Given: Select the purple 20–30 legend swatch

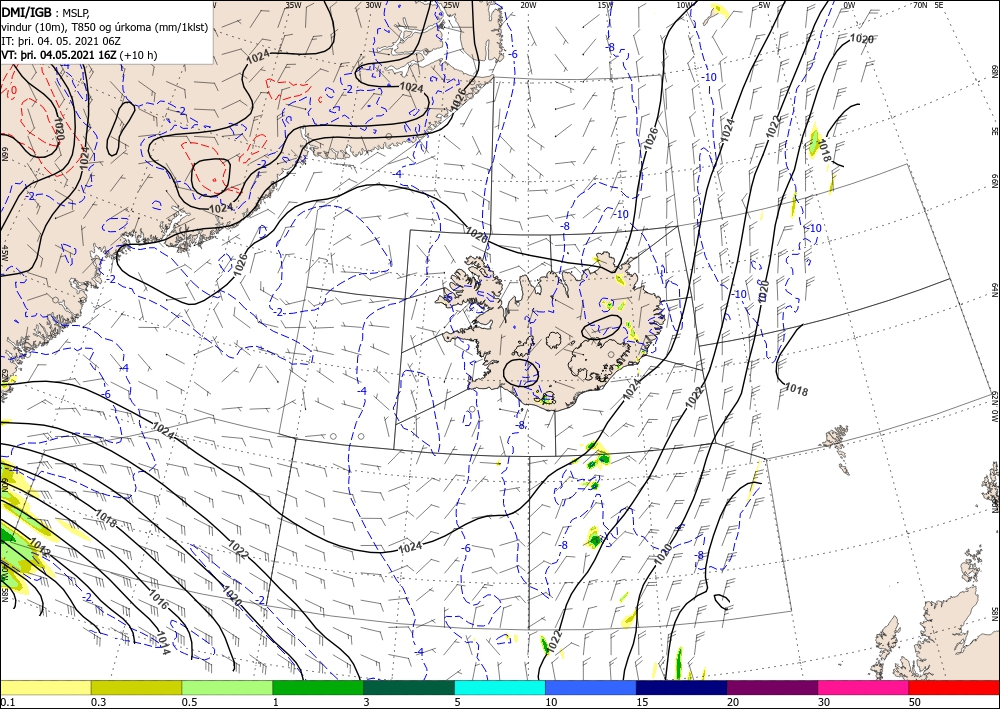Looking at the screenshot, I should click(772, 687).
